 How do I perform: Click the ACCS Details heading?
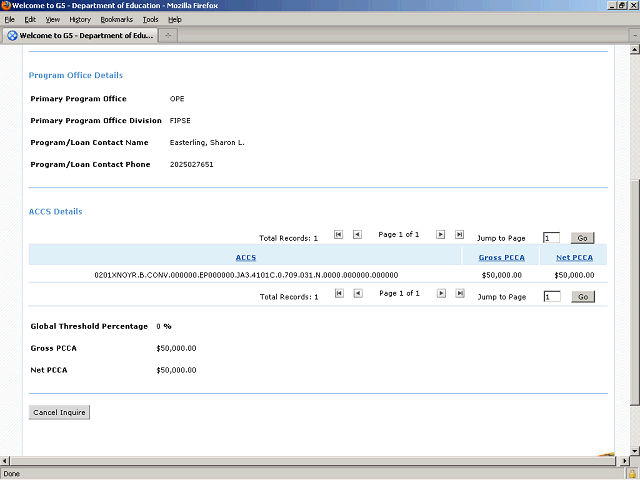pos(56,211)
